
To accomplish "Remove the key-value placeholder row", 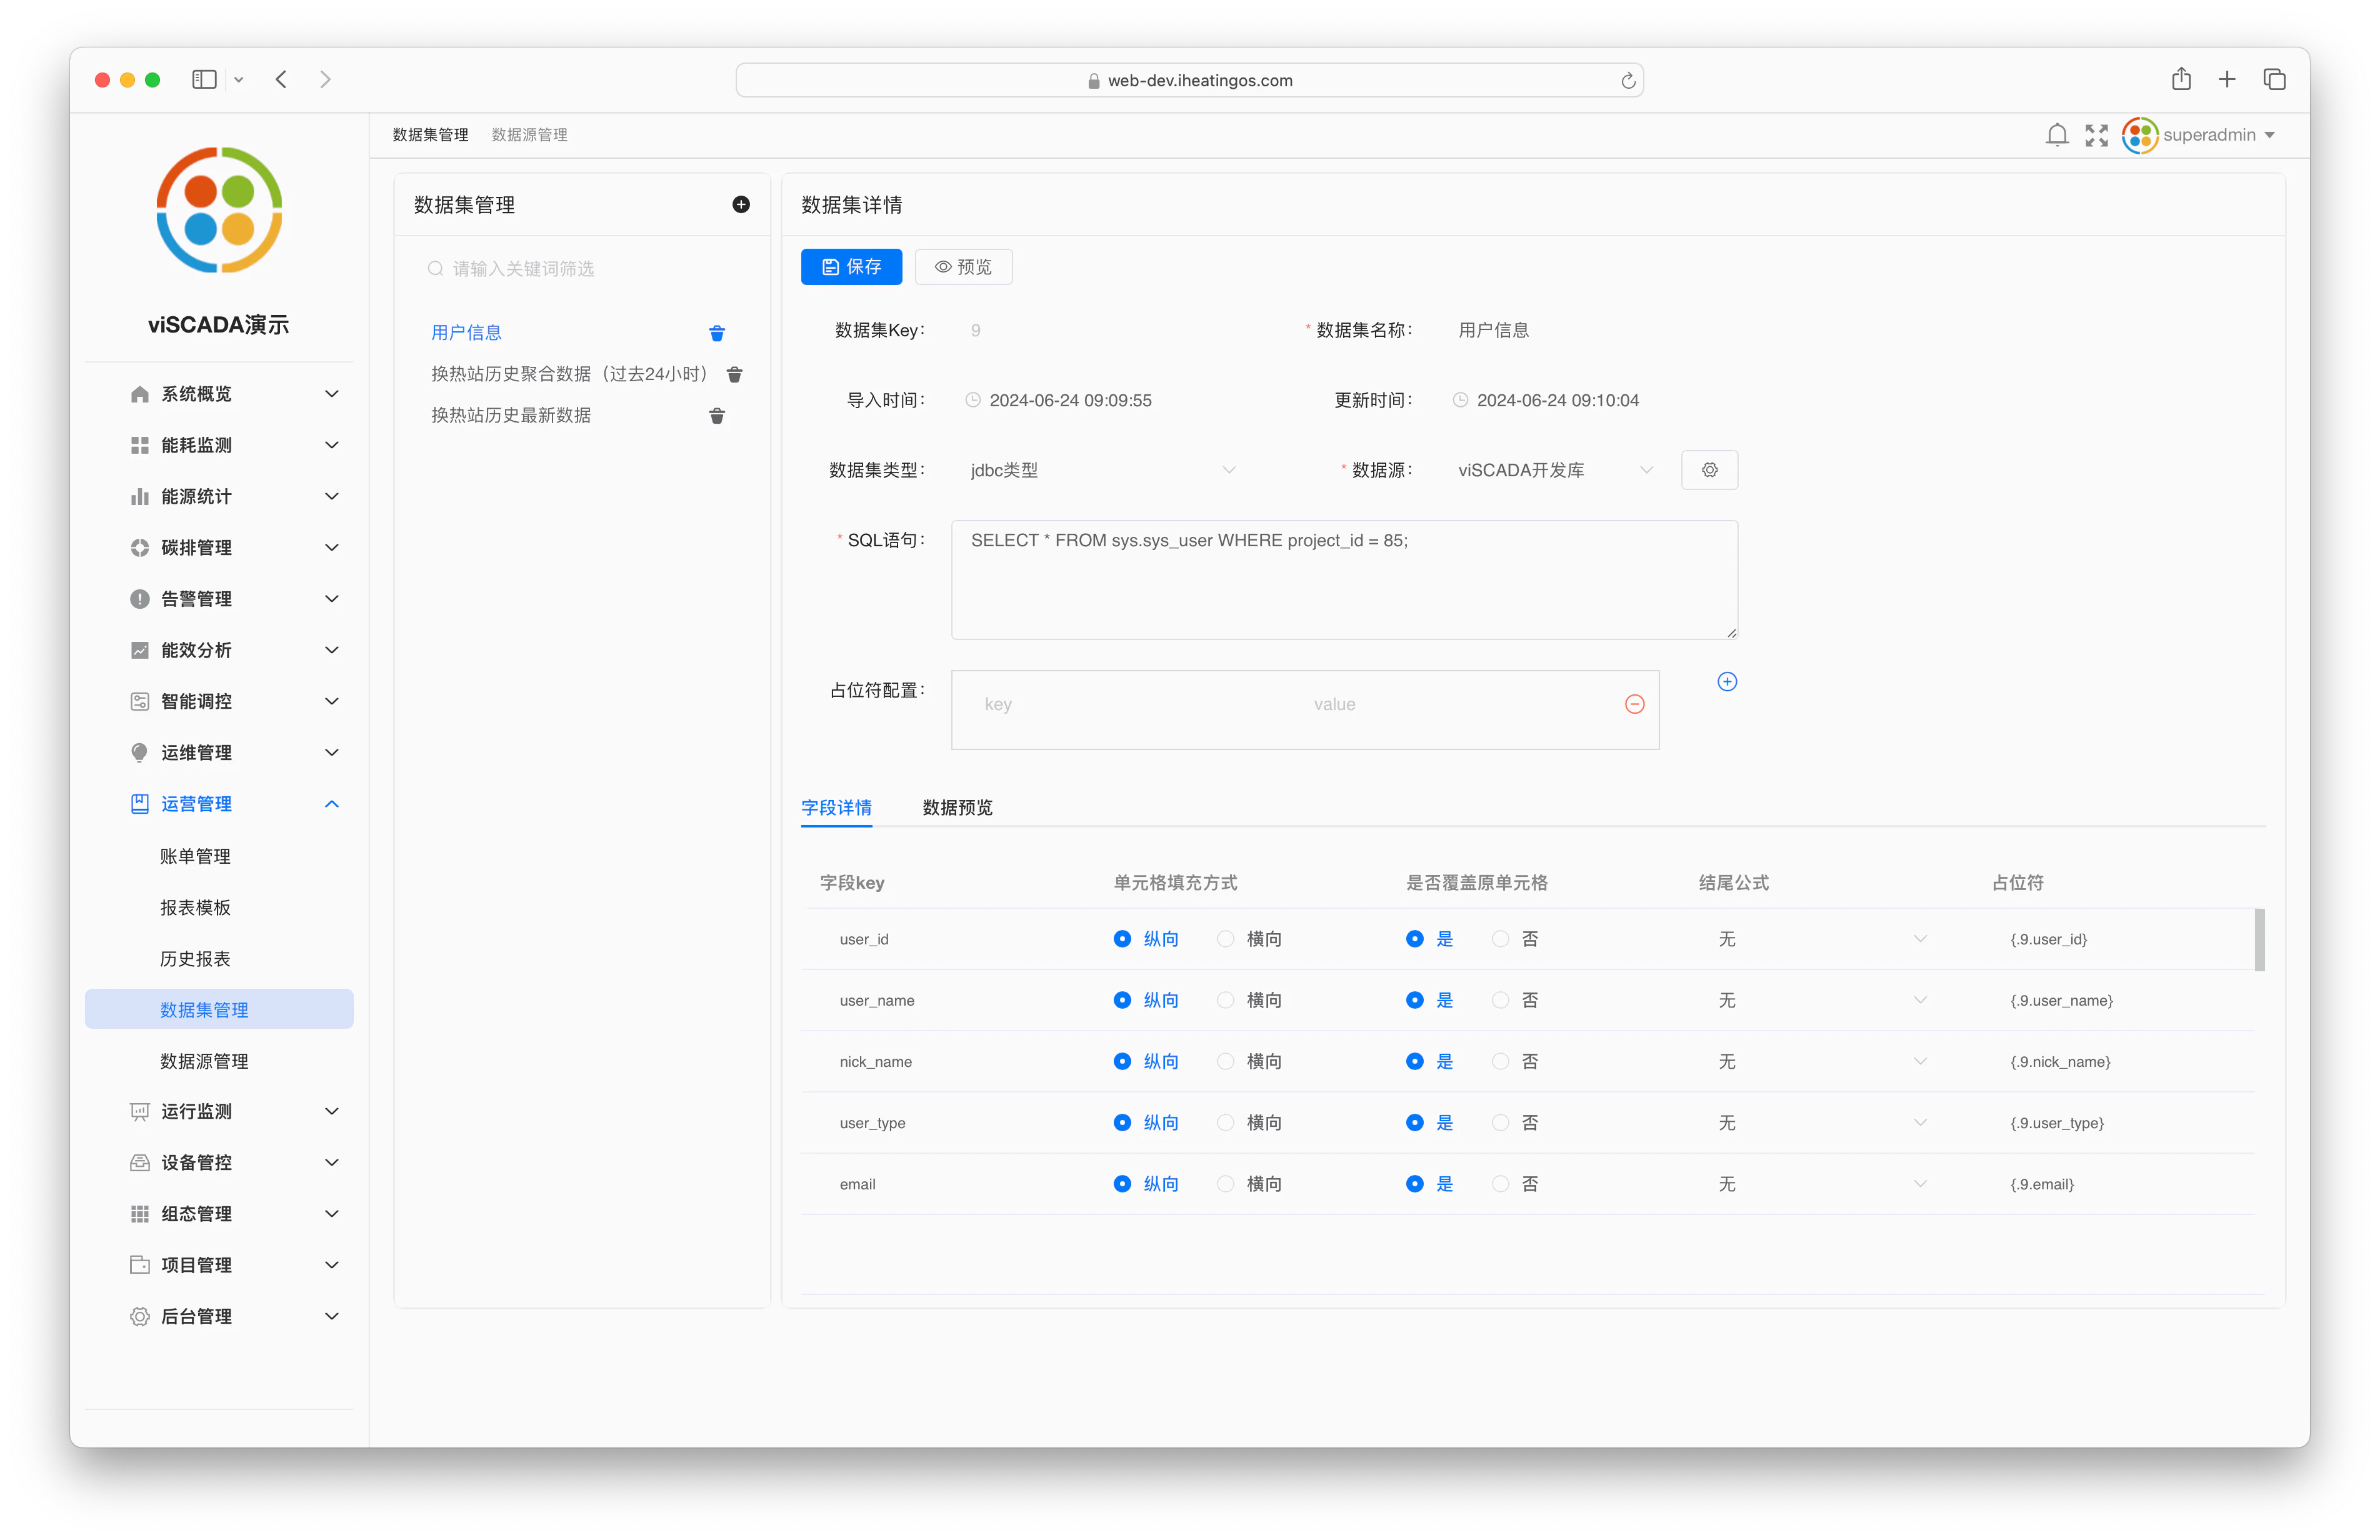I will 1635,705.
